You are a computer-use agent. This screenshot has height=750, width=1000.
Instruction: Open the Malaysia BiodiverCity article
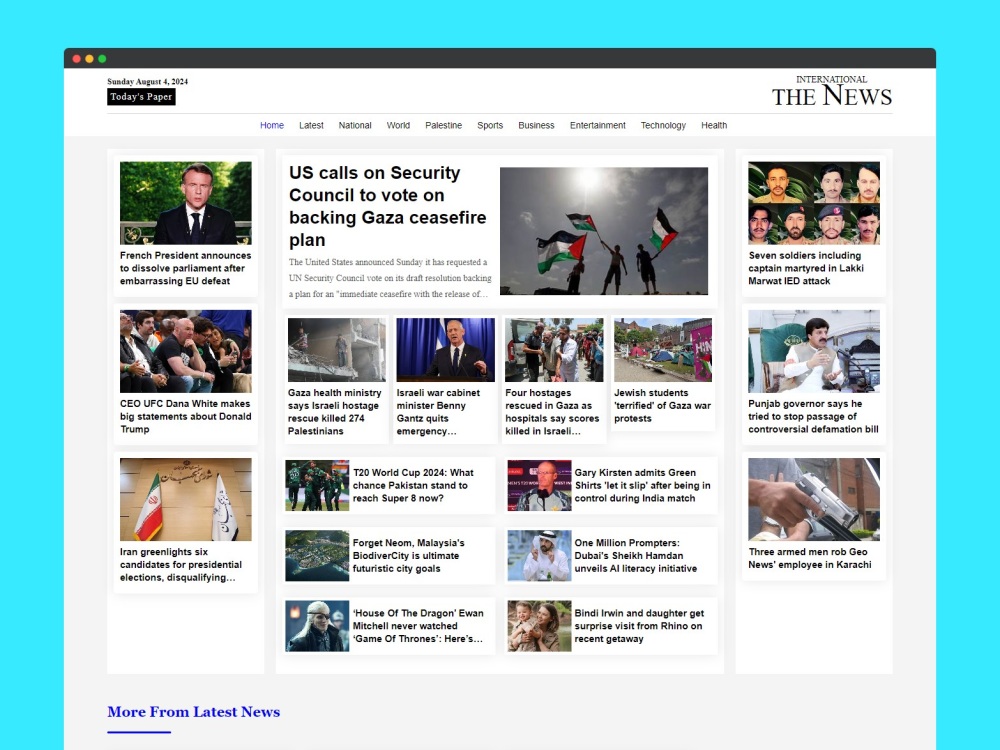409,555
